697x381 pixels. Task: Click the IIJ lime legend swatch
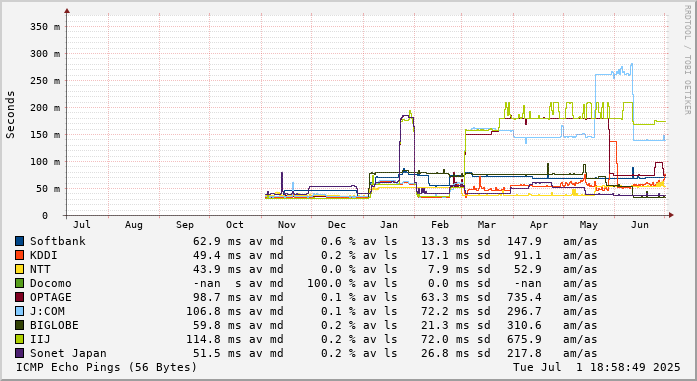pyautogui.click(x=20, y=339)
